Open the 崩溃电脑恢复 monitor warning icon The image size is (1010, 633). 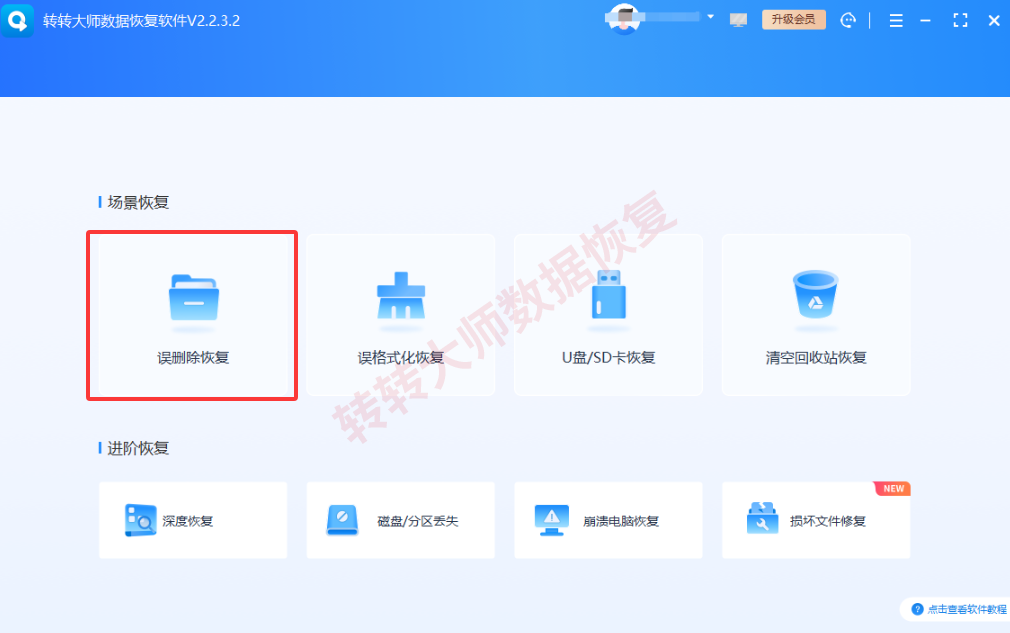(551, 520)
